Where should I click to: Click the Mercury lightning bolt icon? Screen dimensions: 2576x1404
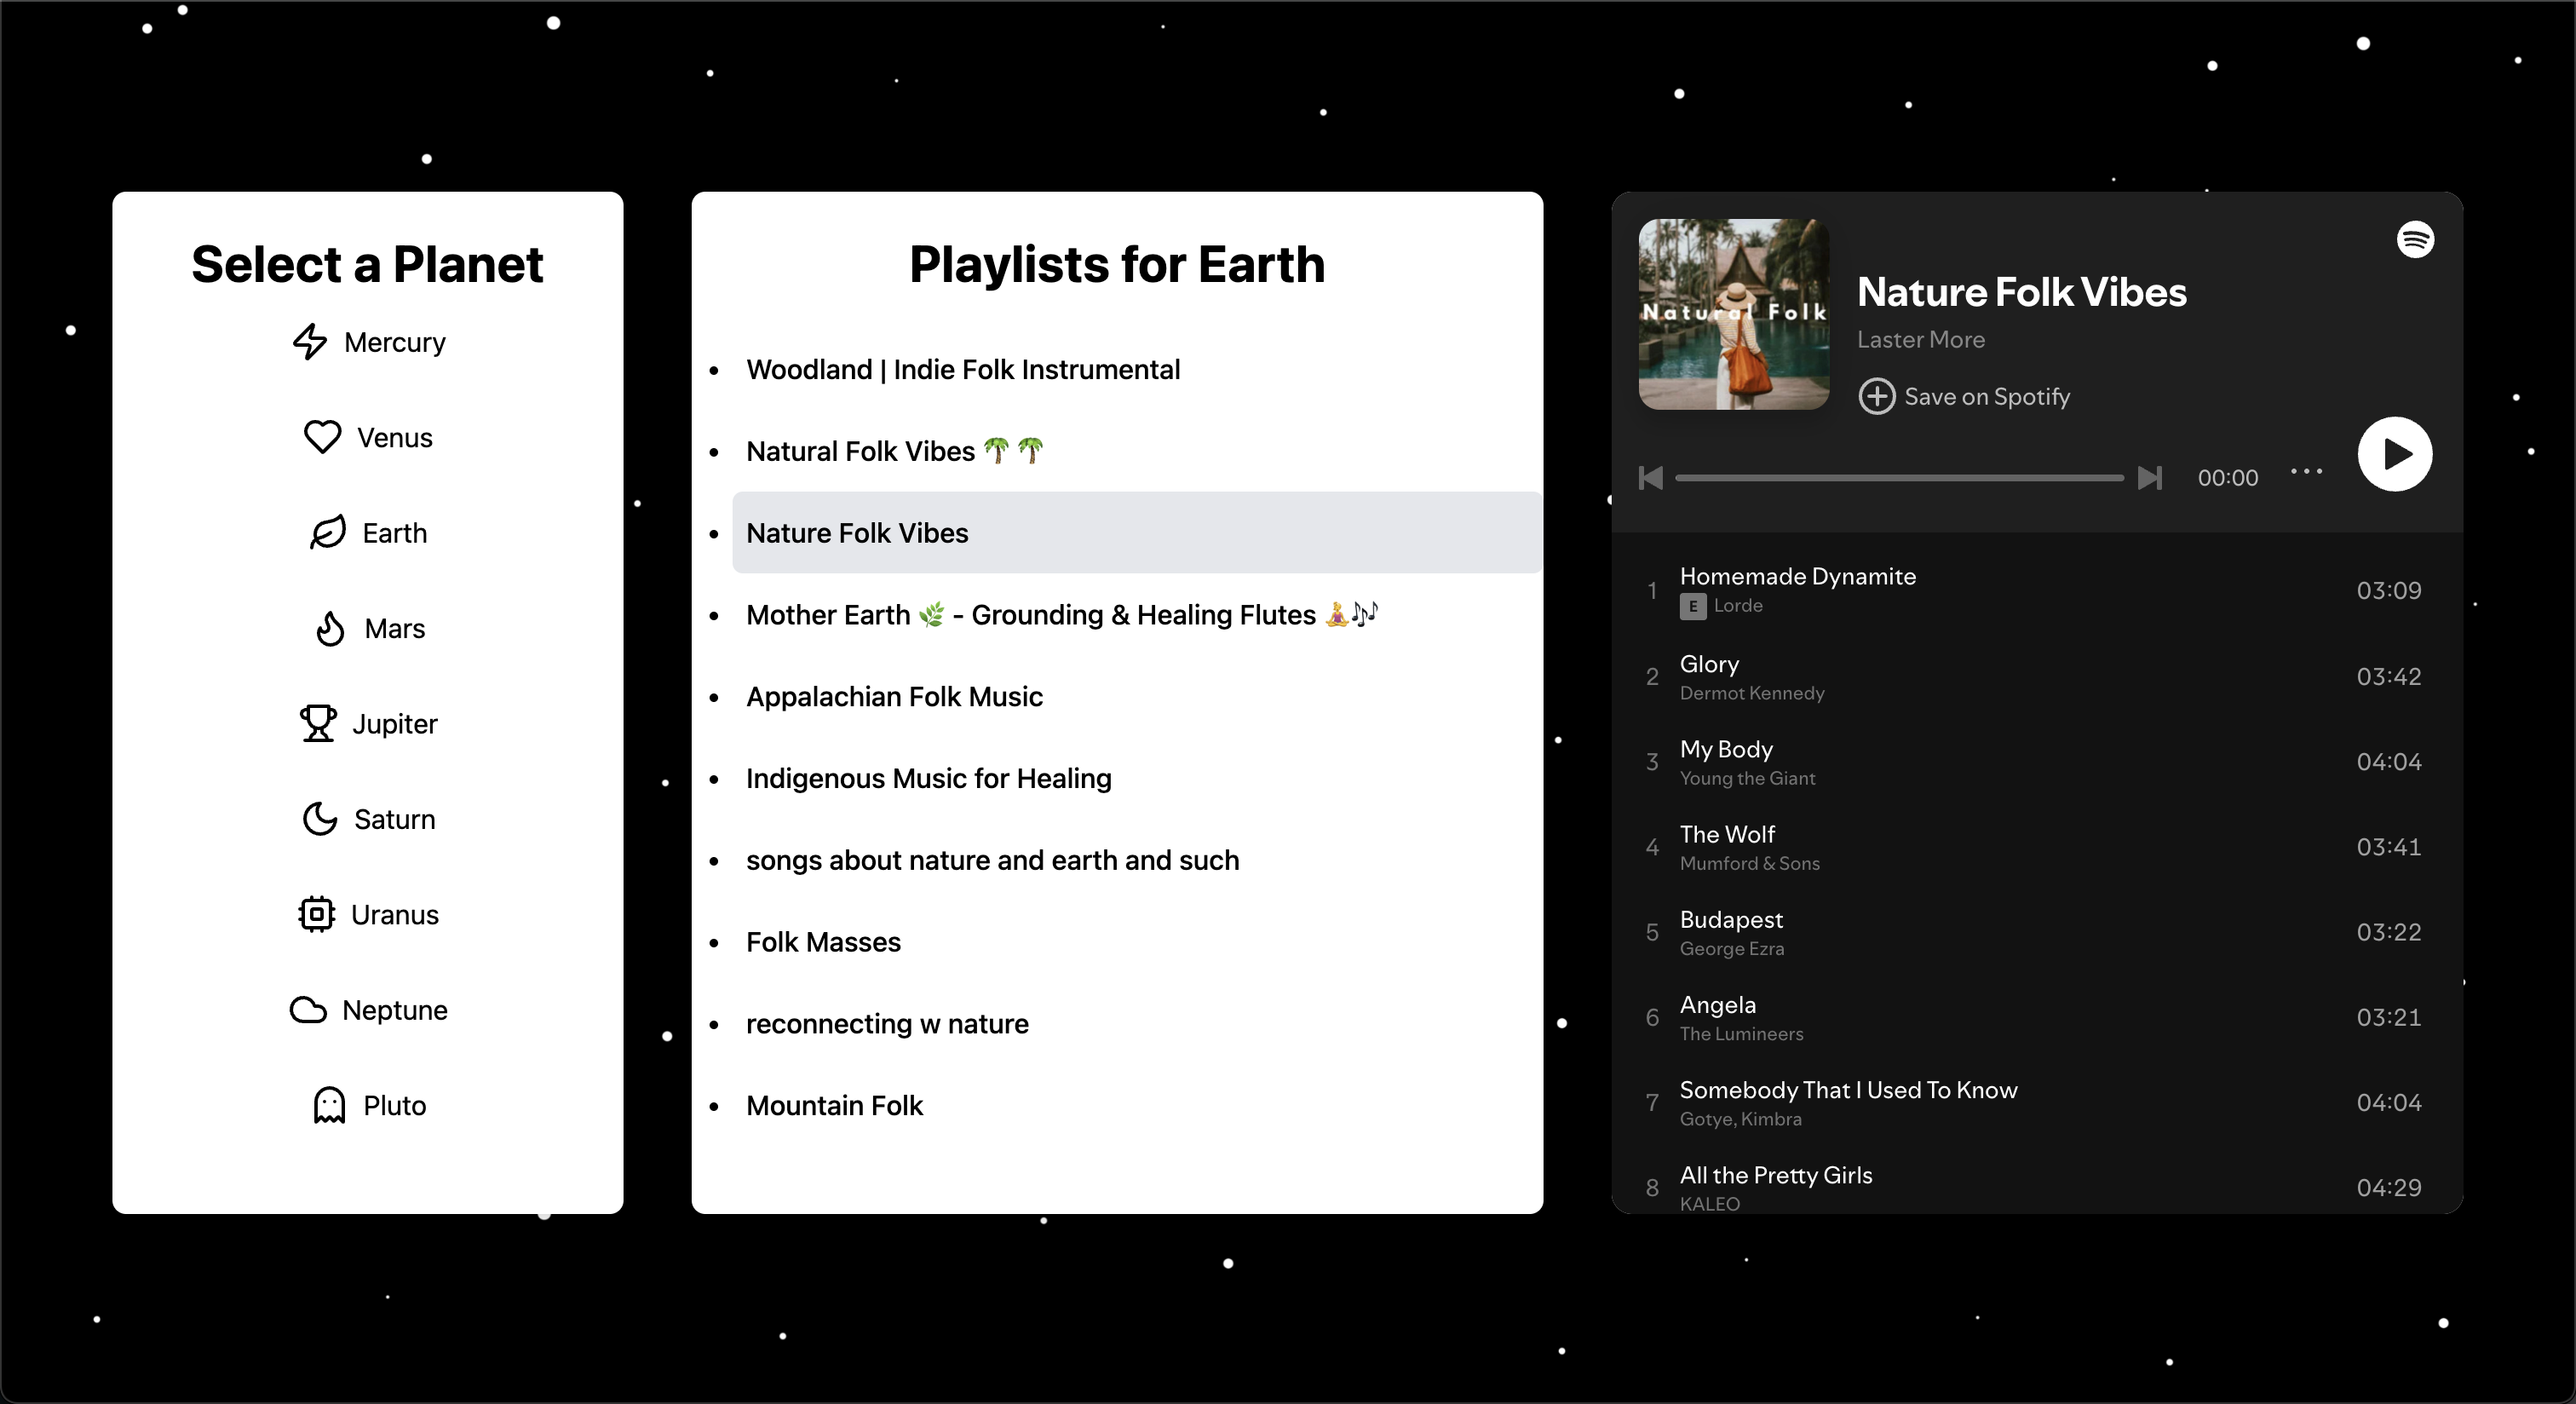tap(310, 342)
